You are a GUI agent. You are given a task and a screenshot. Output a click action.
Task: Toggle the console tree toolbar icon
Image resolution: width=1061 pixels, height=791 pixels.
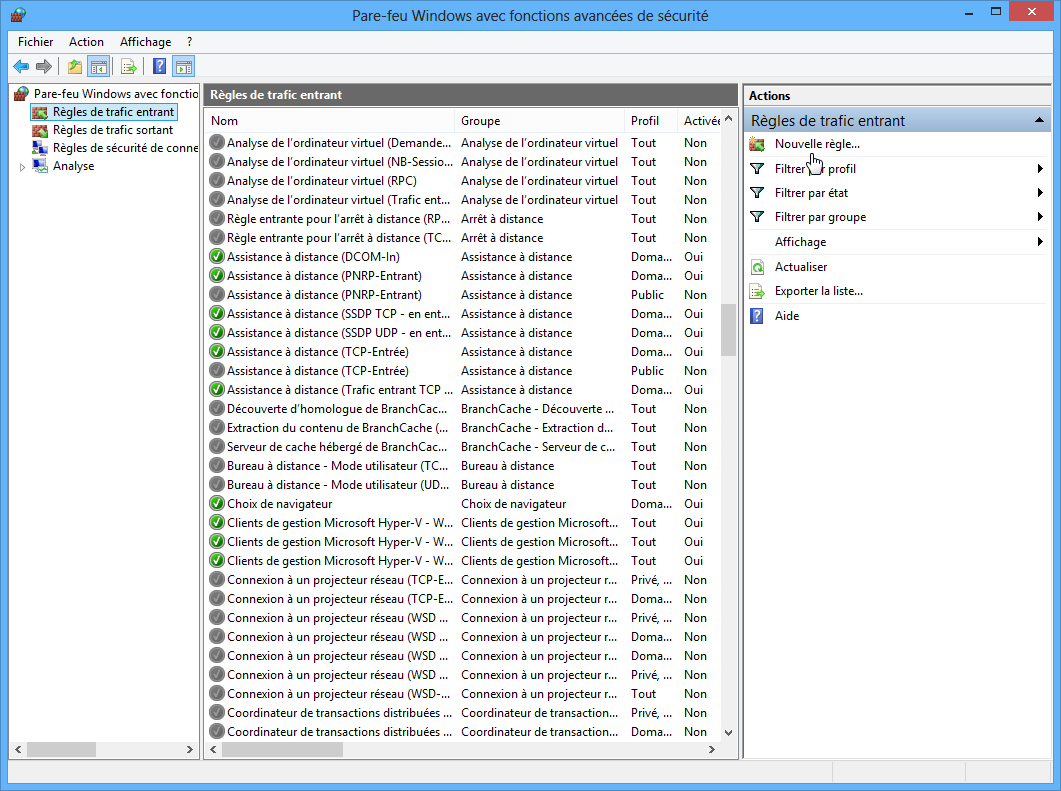pyautogui.click(x=99, y=66)
